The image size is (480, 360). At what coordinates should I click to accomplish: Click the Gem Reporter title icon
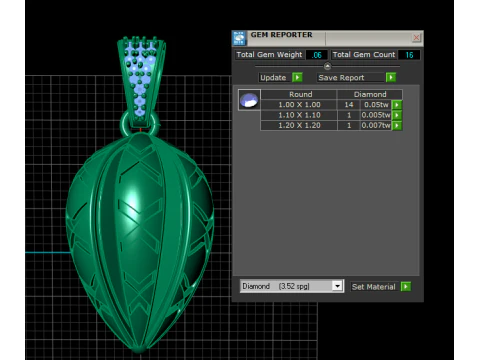coord(239,38)
